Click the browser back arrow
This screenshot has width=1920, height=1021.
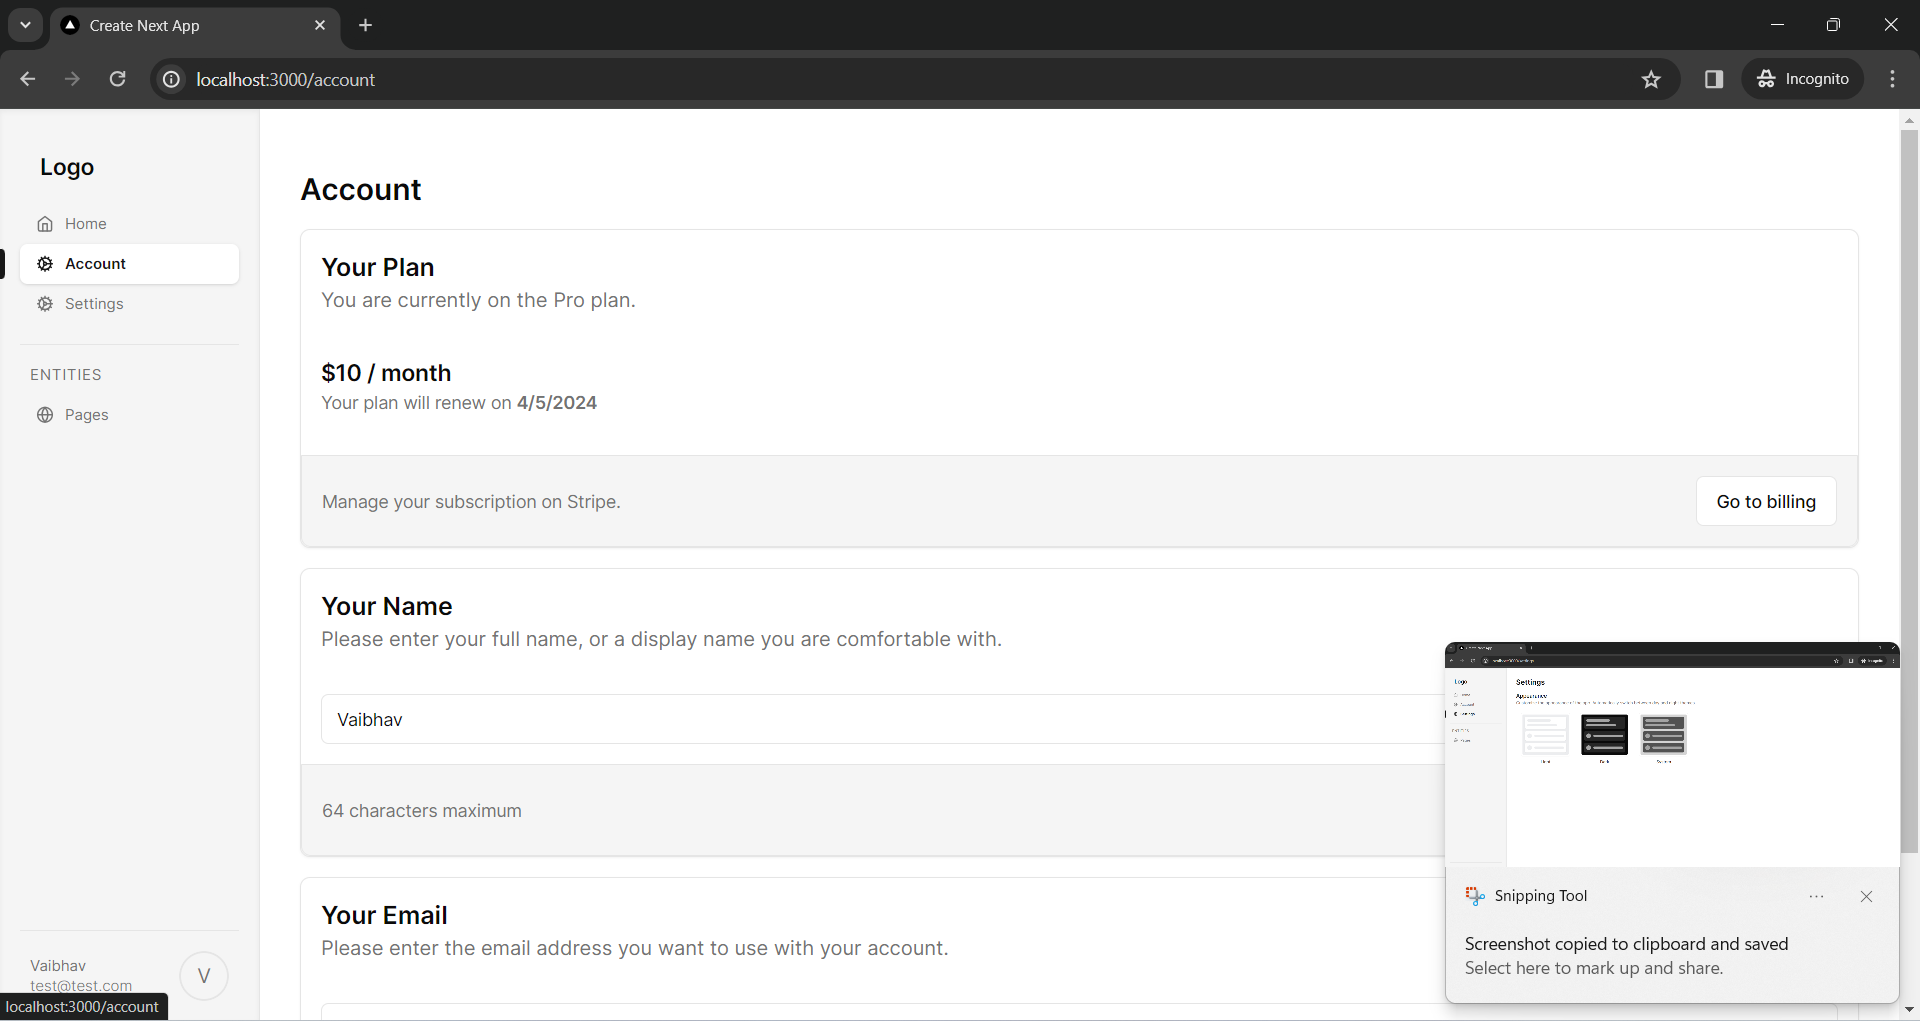click(27, 79)
